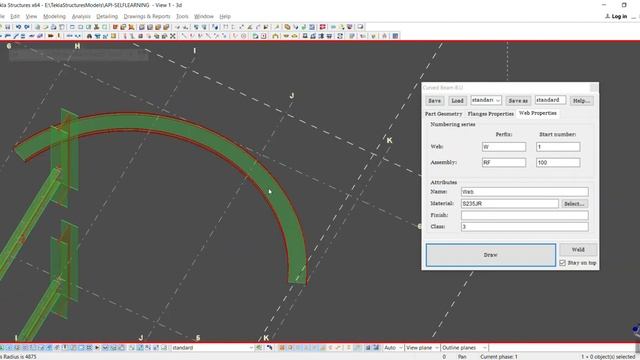Image resolution: width=640 pixels, height=360 pixels.
Task: Click the X-shaped icon in second toolbar row
Action: [173, 36]
